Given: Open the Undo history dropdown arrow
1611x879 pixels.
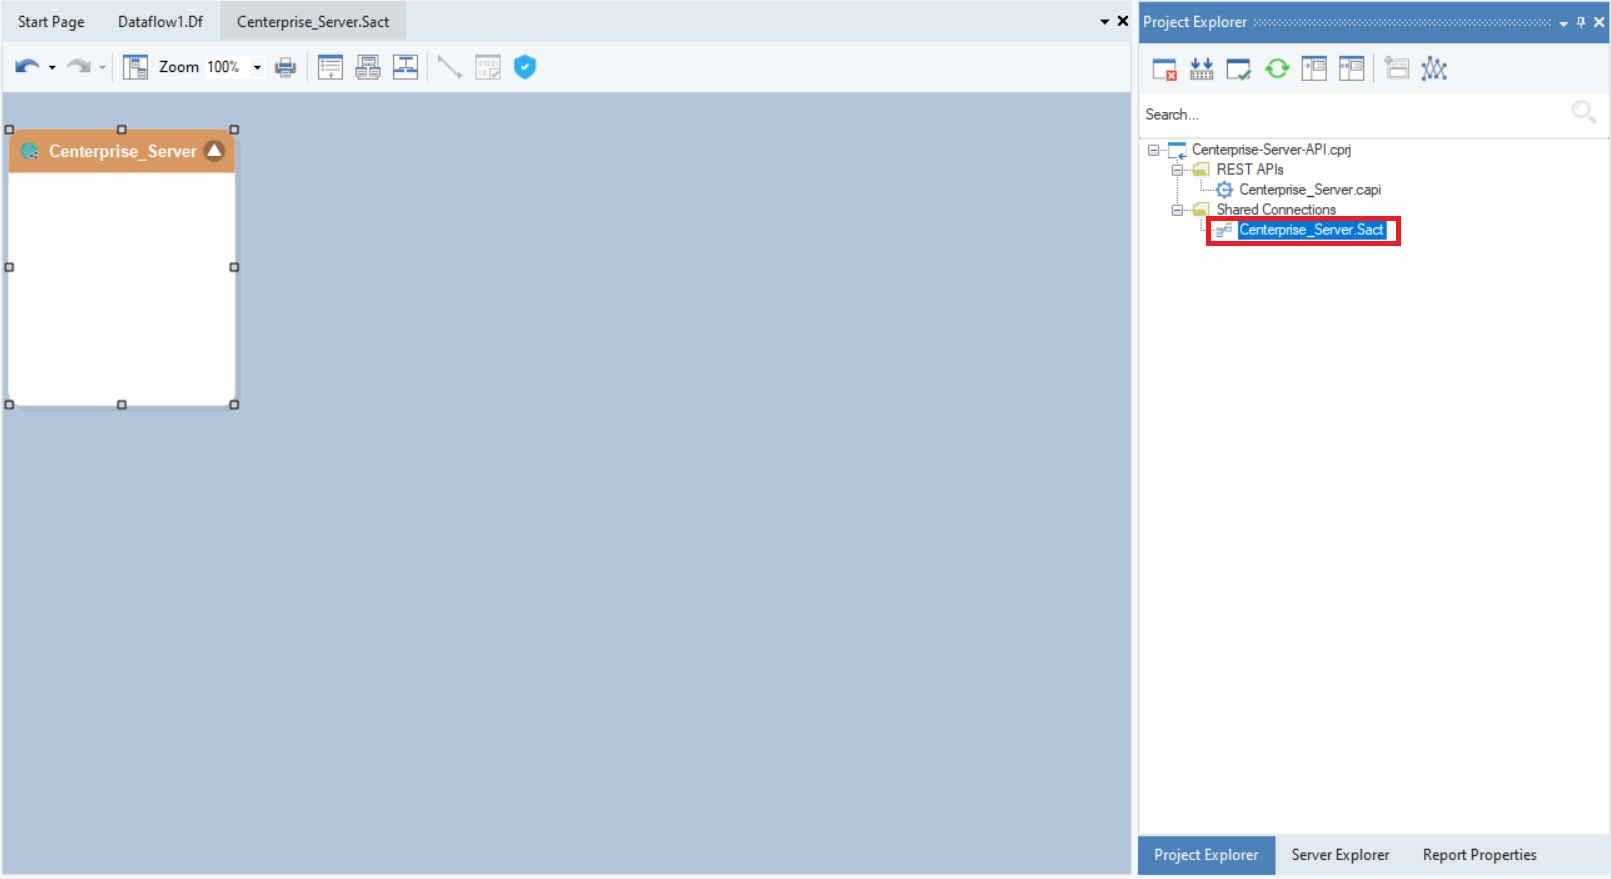Looking at the screenshot, I should (x=52, y=68).
